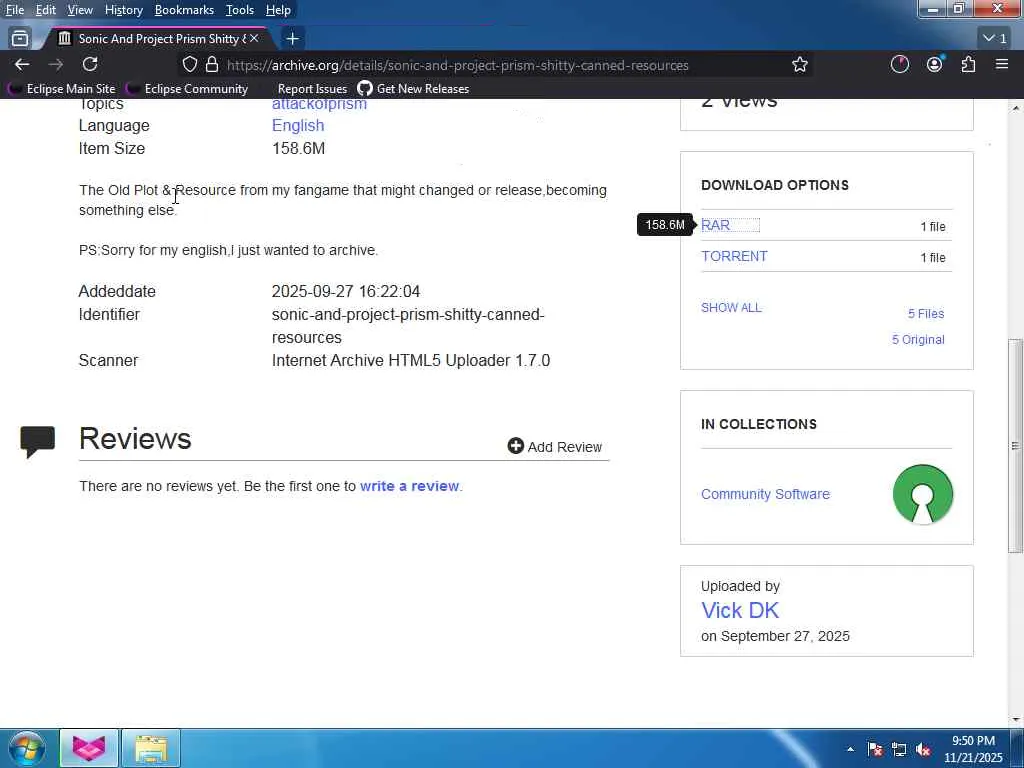Open Windows Explorer from taskbar

(151, 748)
